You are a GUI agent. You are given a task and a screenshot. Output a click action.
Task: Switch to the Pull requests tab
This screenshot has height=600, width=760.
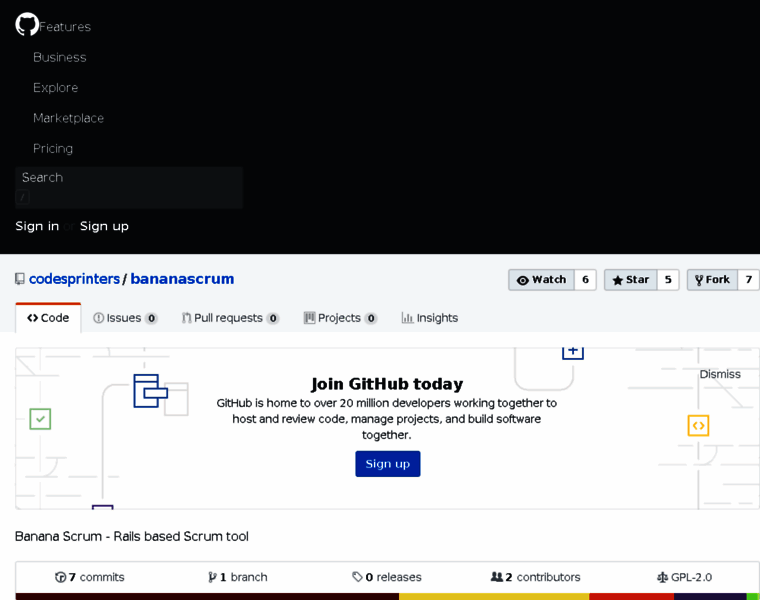(x=230, y=318)
